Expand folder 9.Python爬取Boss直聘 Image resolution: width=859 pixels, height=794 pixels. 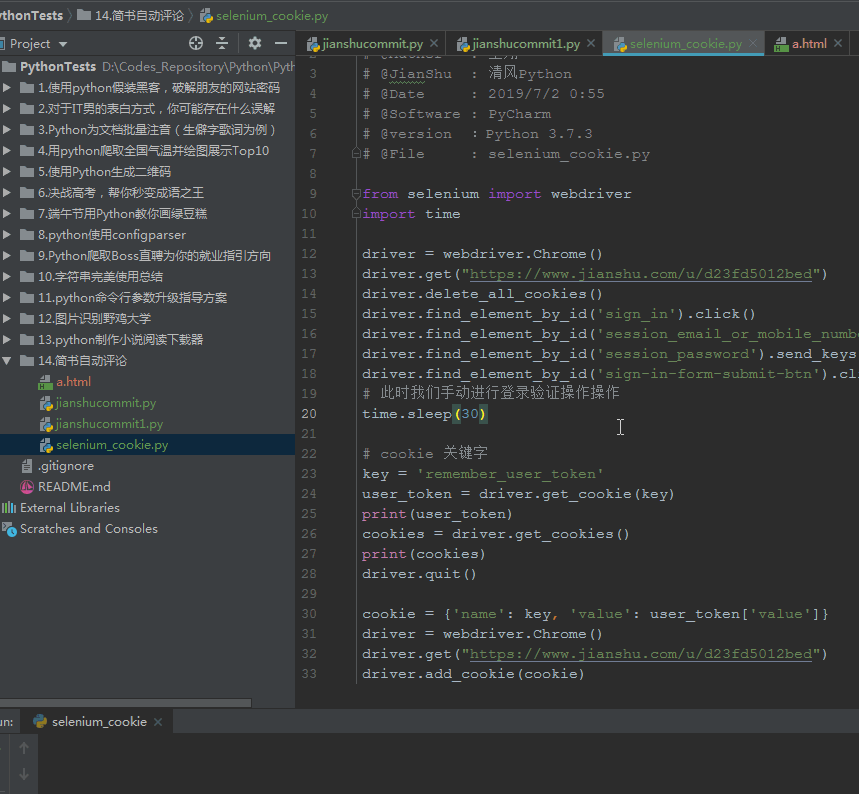coord(7,255)
